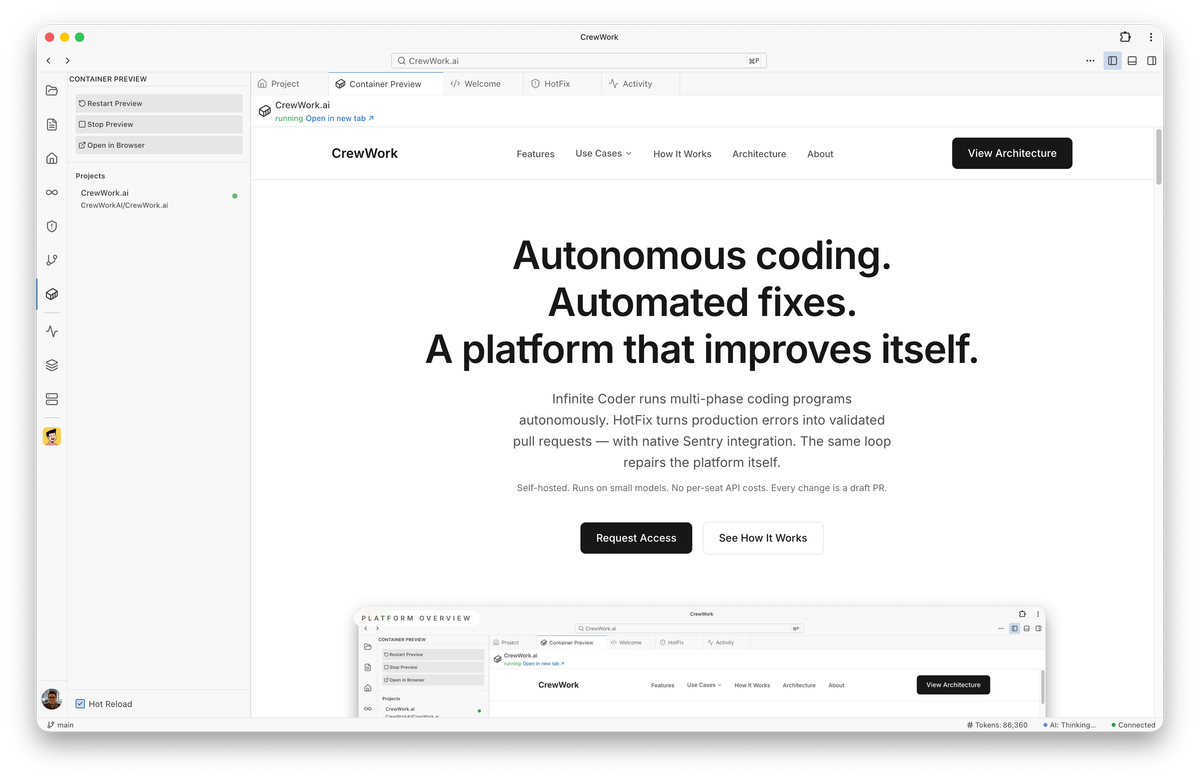
Task: Open the stacked layers sidebar icon
Action: tap(52, 365)
